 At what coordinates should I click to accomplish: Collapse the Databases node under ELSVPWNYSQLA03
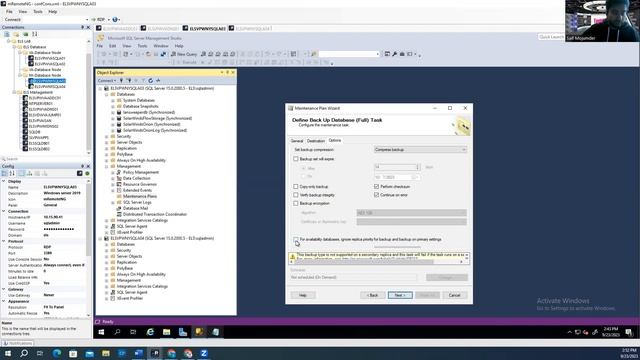107,94
